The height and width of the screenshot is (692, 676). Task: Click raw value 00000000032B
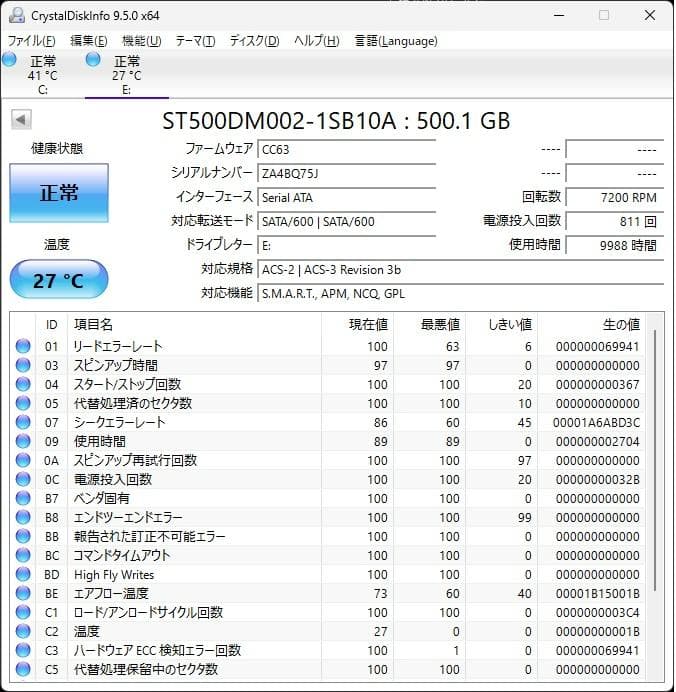pyautogui.click(x=597, y=479)
